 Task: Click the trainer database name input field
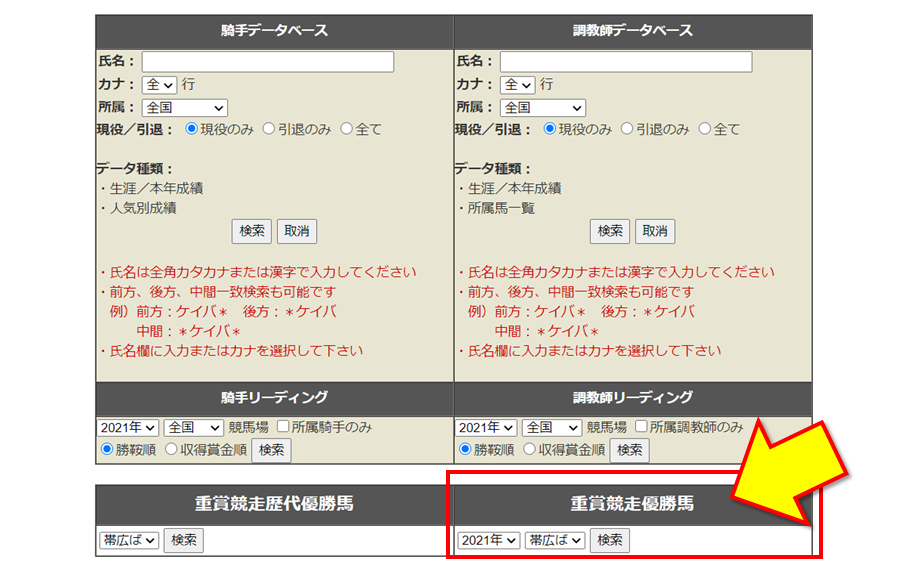(x=625, y=62)
